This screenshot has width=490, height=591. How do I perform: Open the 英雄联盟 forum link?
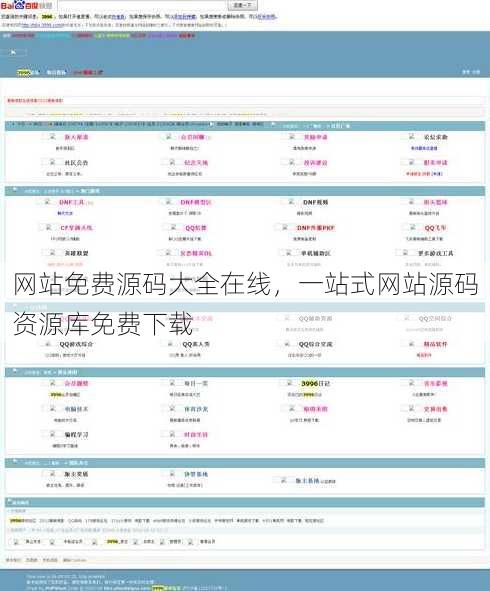77,253
